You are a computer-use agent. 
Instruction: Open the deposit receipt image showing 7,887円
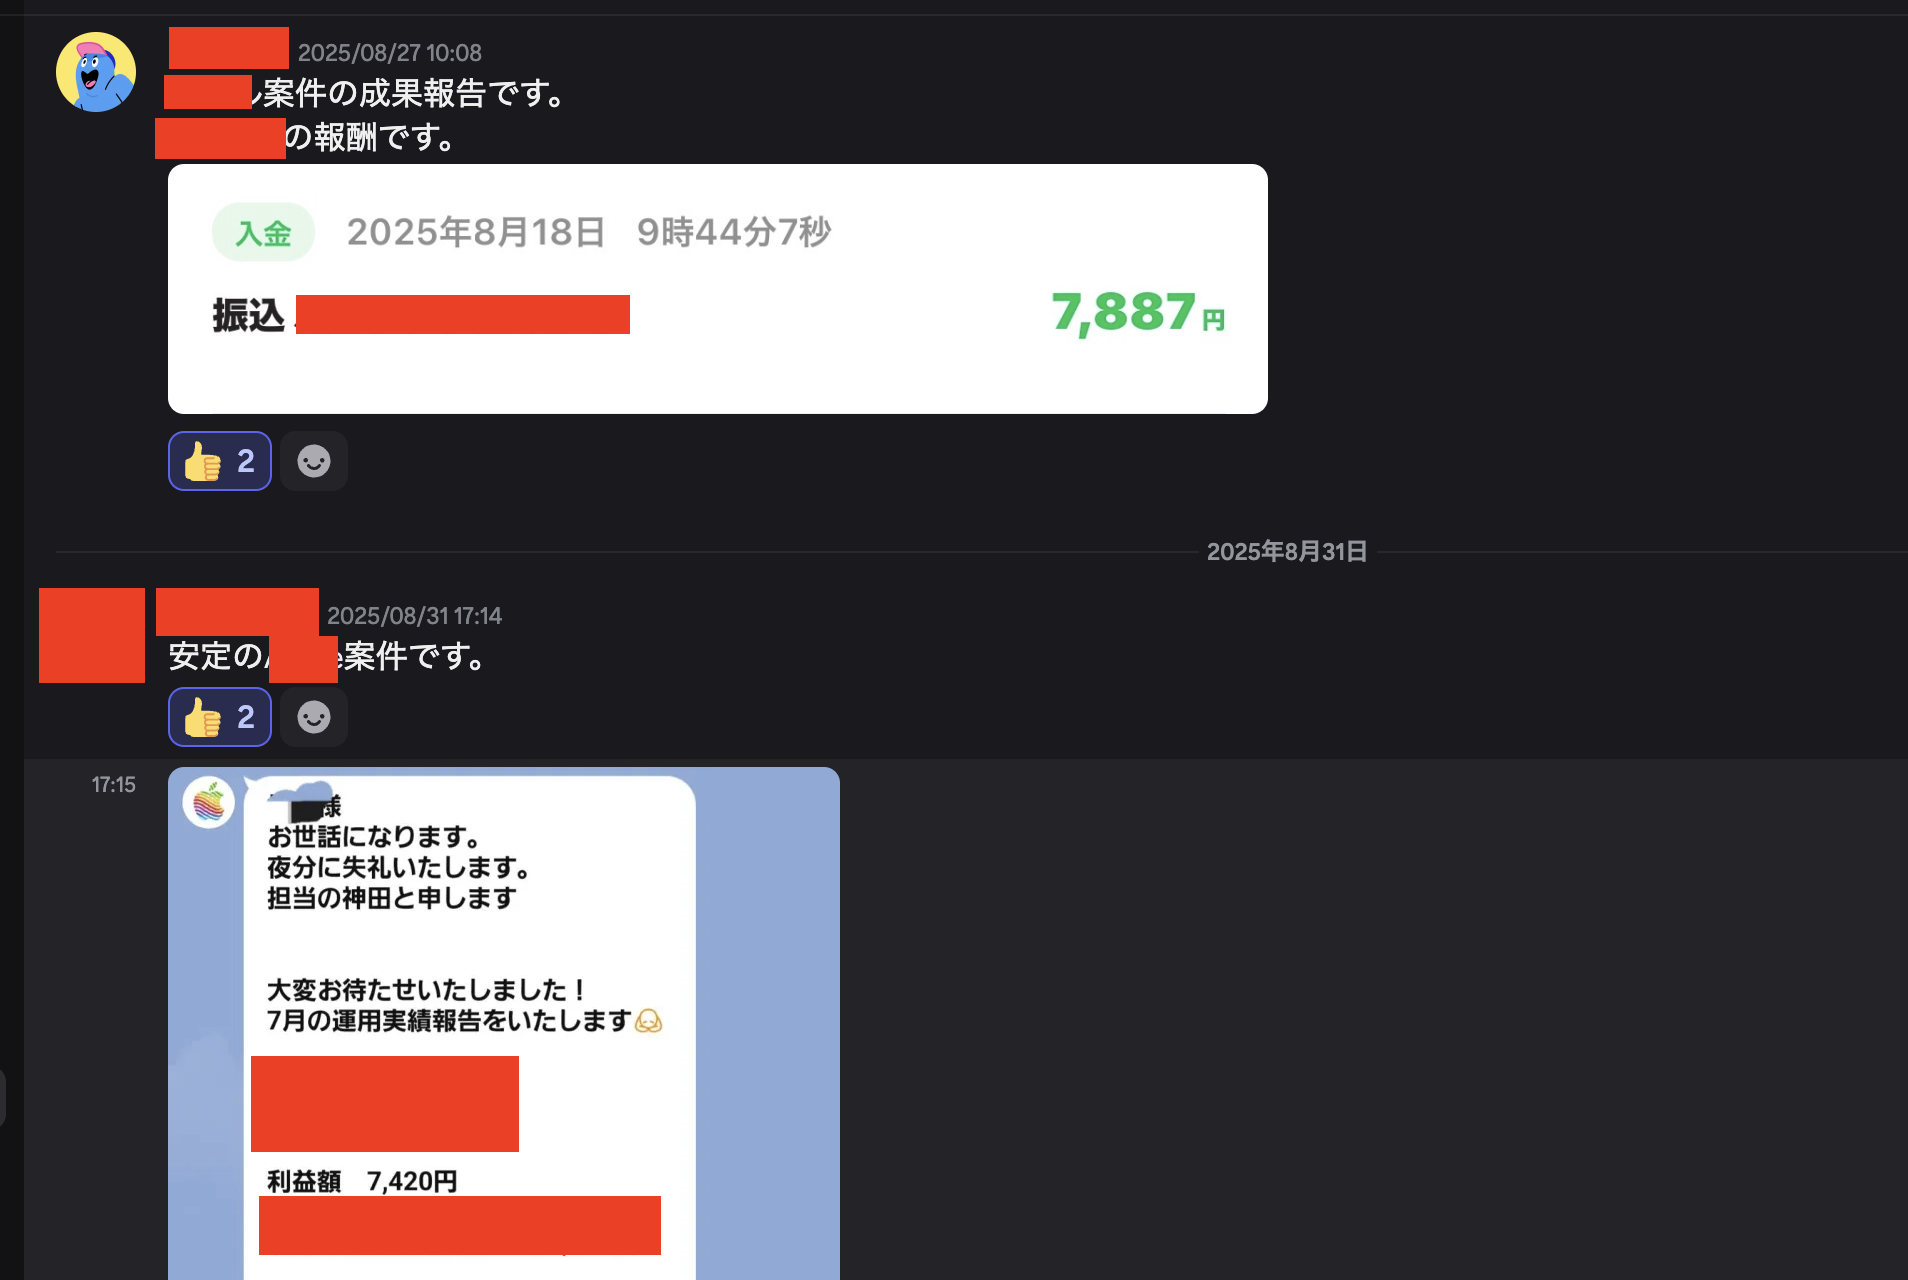click(x=717, y=289)
